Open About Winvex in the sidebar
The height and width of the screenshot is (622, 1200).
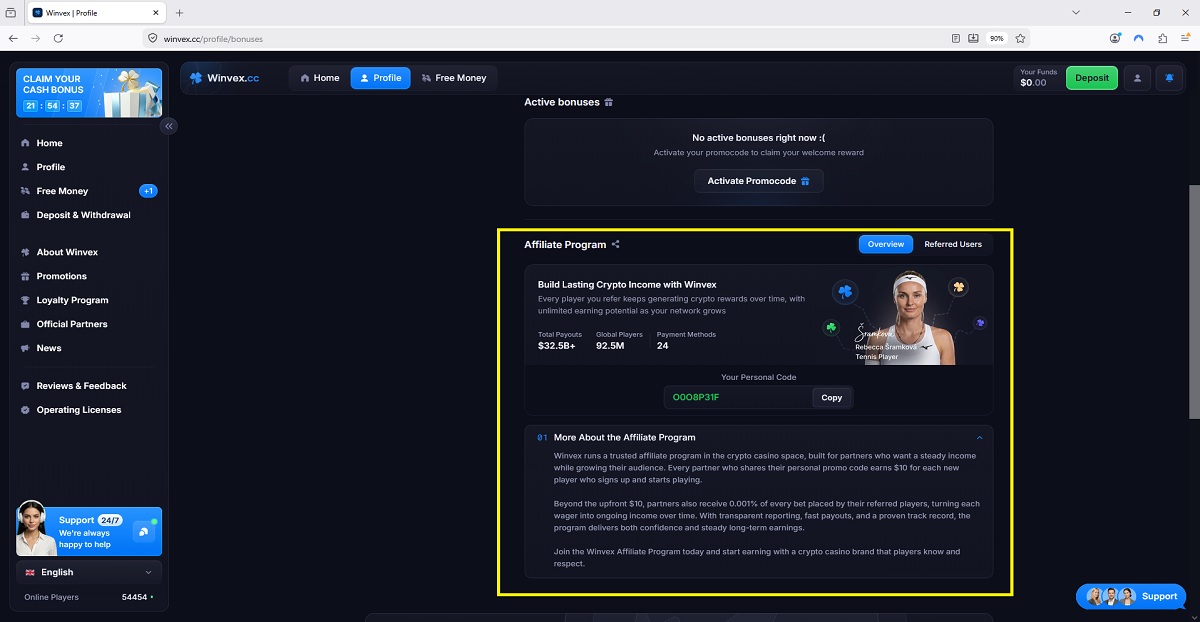67,252
